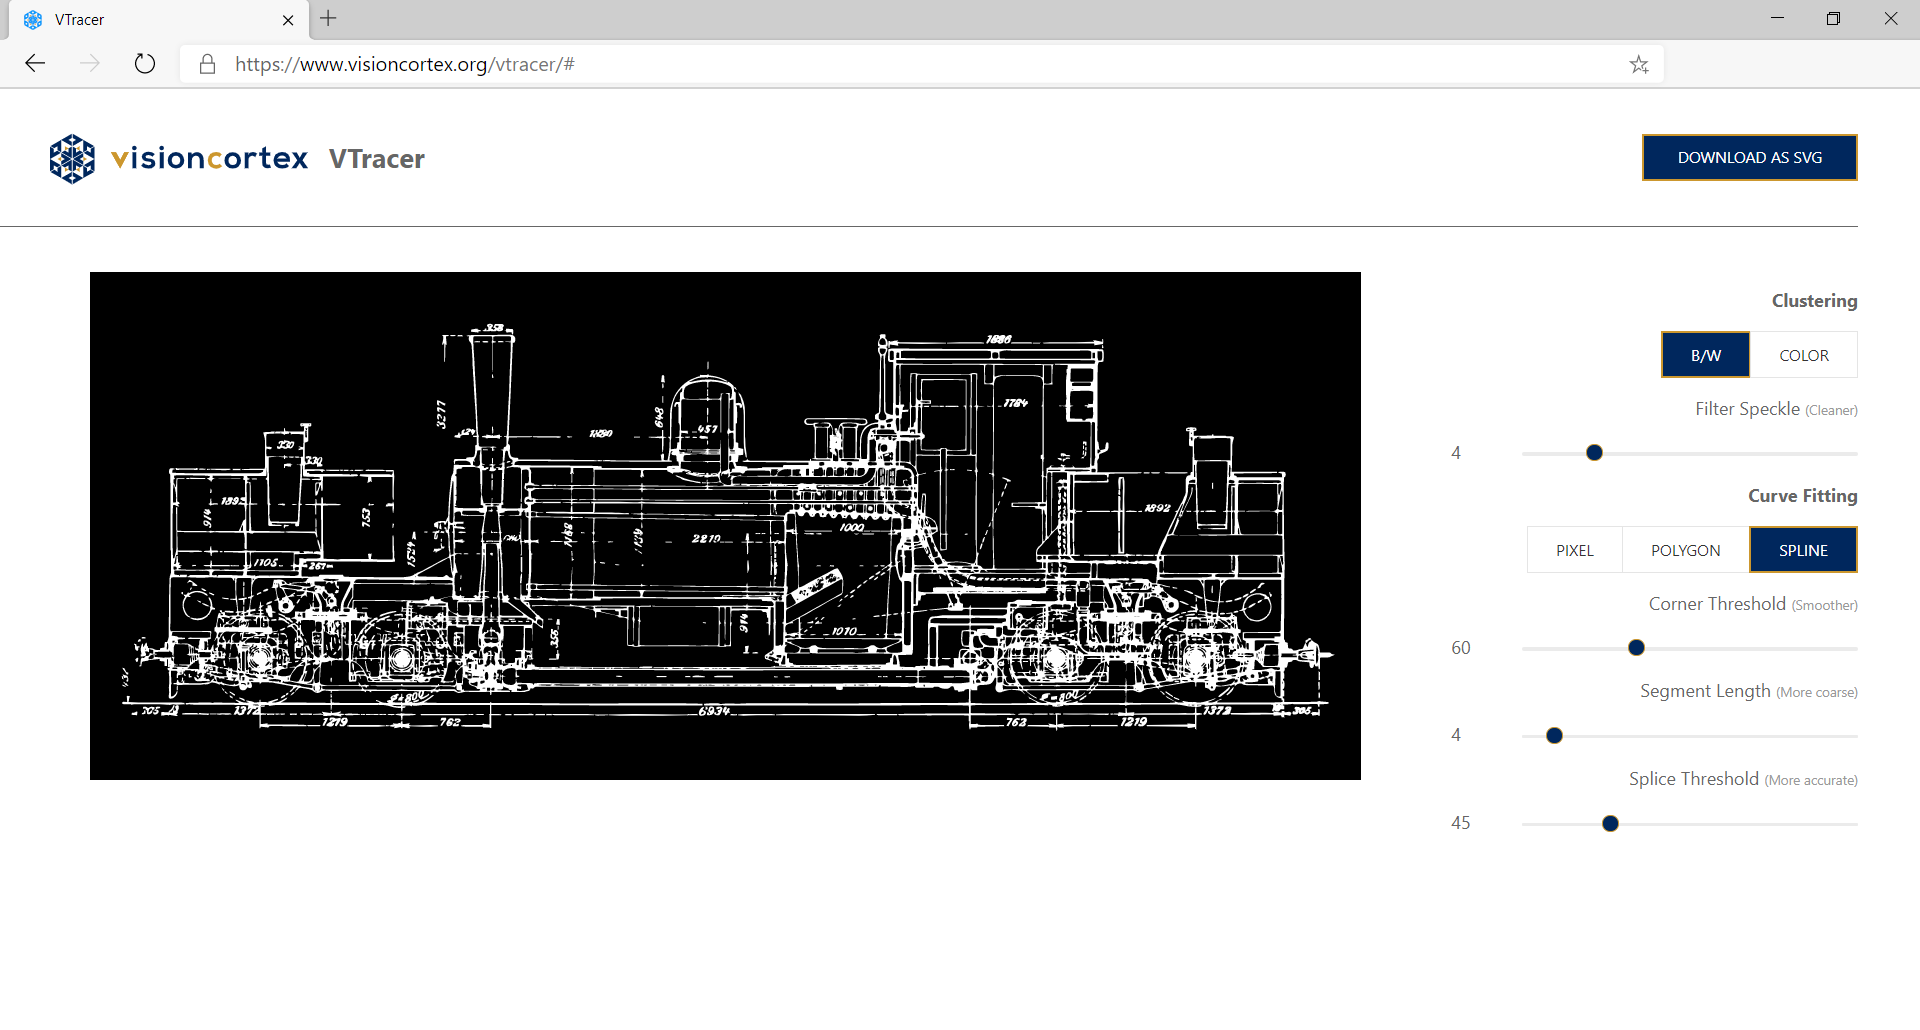Select SPLINE curve fitting

click(x=1802, y=549)
